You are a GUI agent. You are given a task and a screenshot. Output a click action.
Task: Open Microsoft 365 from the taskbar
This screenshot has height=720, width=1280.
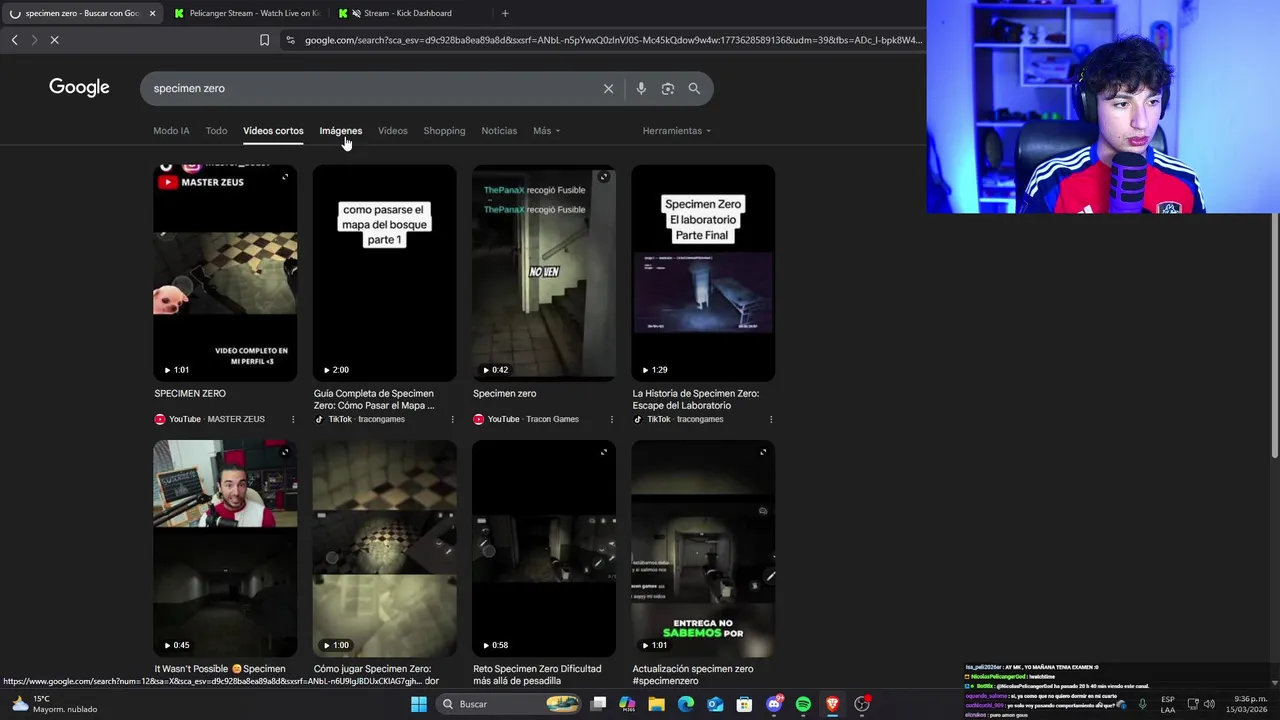pyautogui.click(x=627, y=704)
